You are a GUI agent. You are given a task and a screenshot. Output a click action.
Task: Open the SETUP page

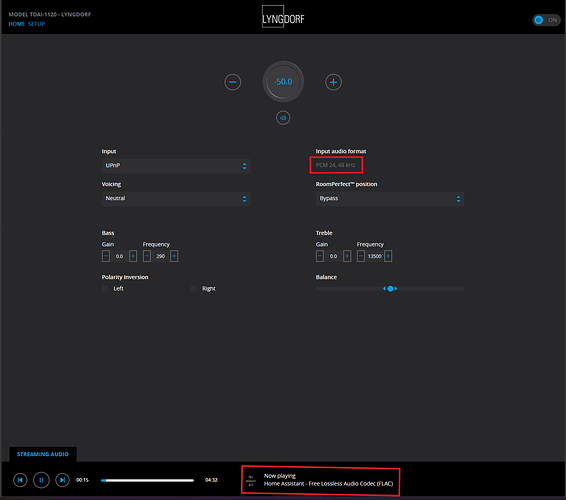click(36, 24)
